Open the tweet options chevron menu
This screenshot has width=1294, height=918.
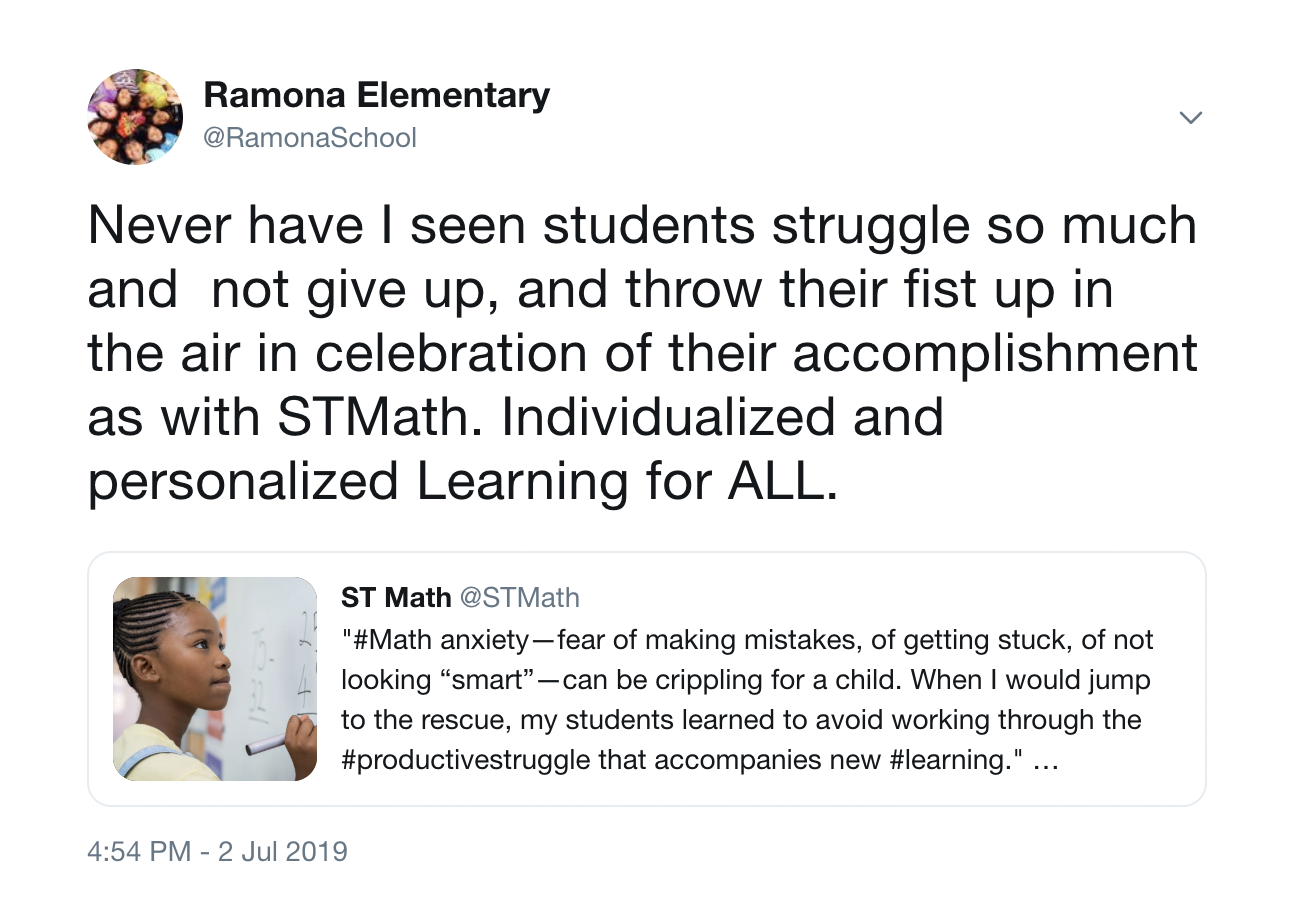1190,118
